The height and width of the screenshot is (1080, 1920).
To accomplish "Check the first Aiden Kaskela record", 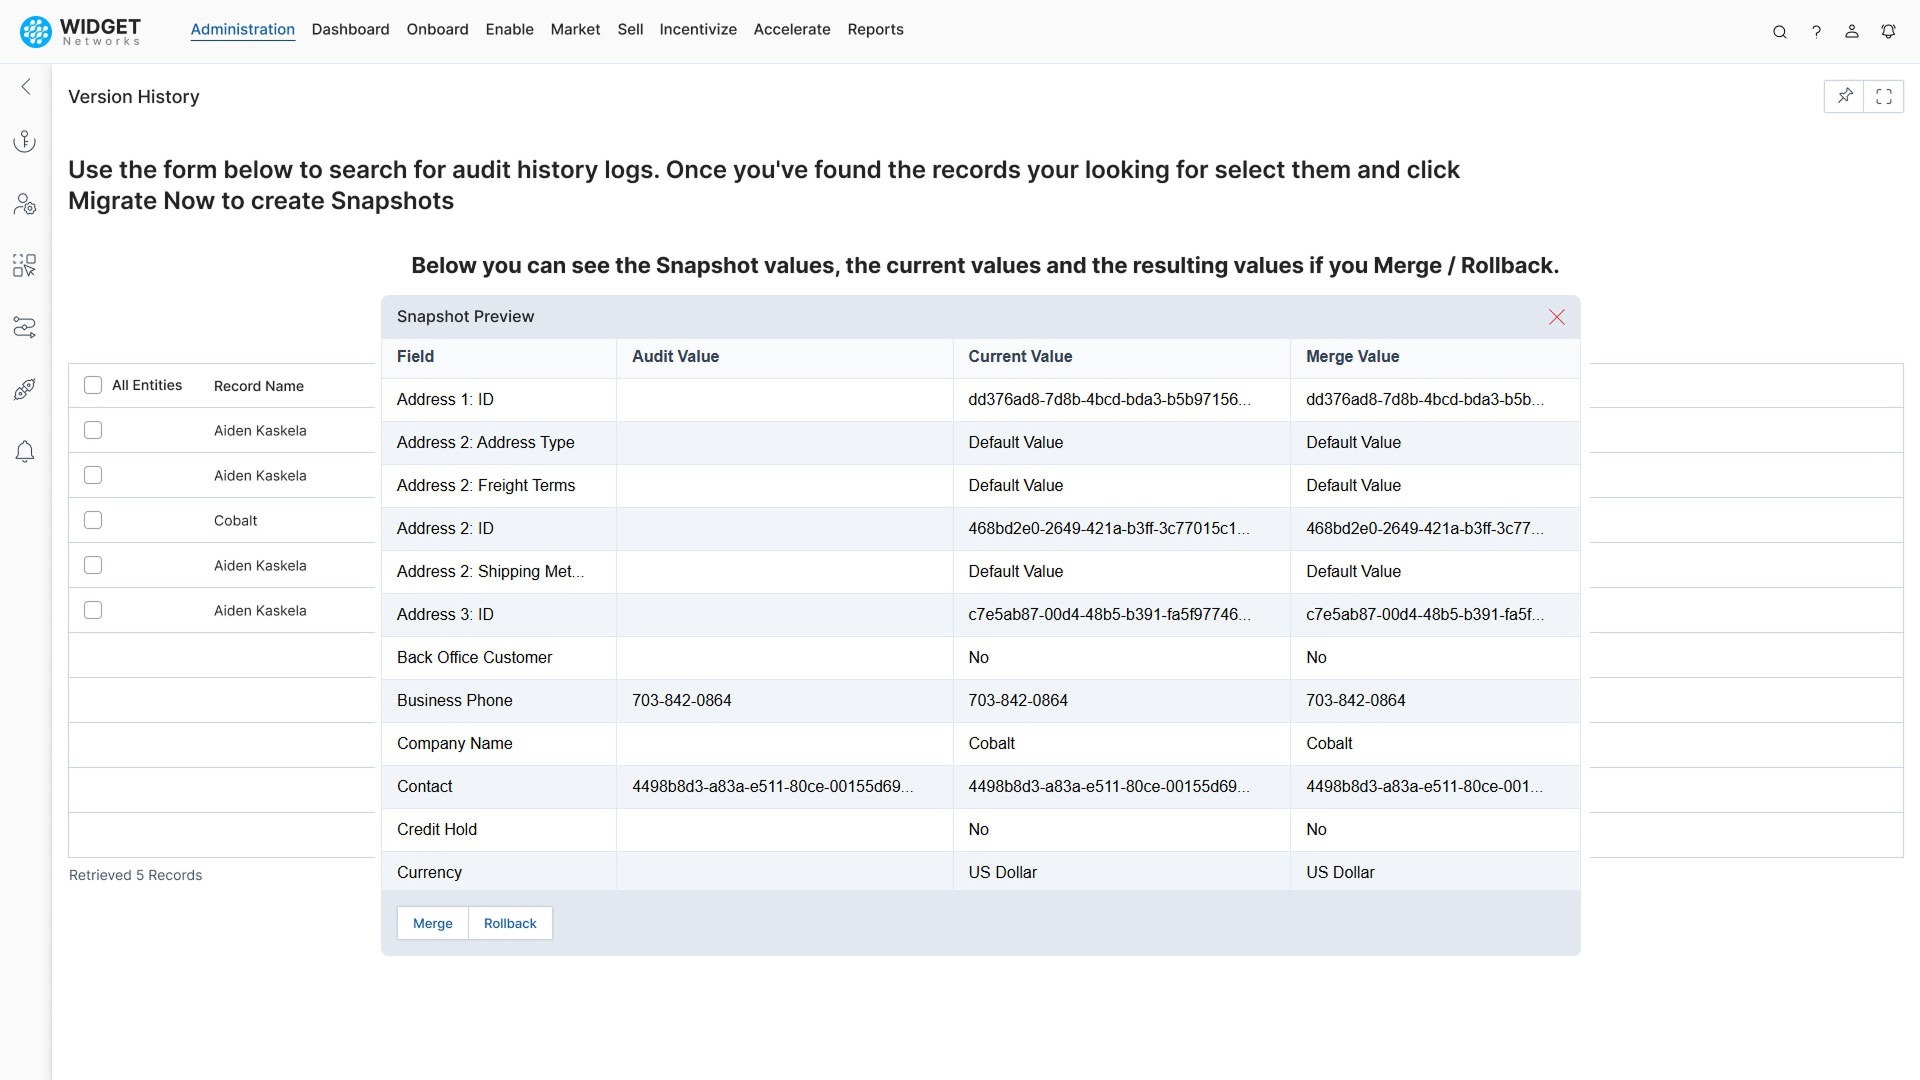I will point(93,430).
